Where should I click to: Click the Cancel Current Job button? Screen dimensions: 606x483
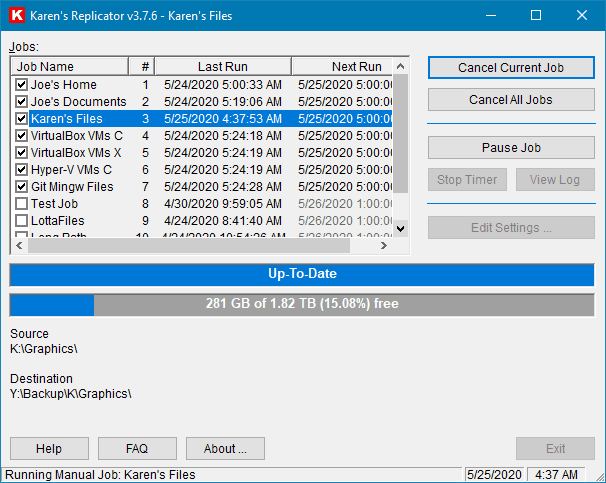click(x=511, y=68)
